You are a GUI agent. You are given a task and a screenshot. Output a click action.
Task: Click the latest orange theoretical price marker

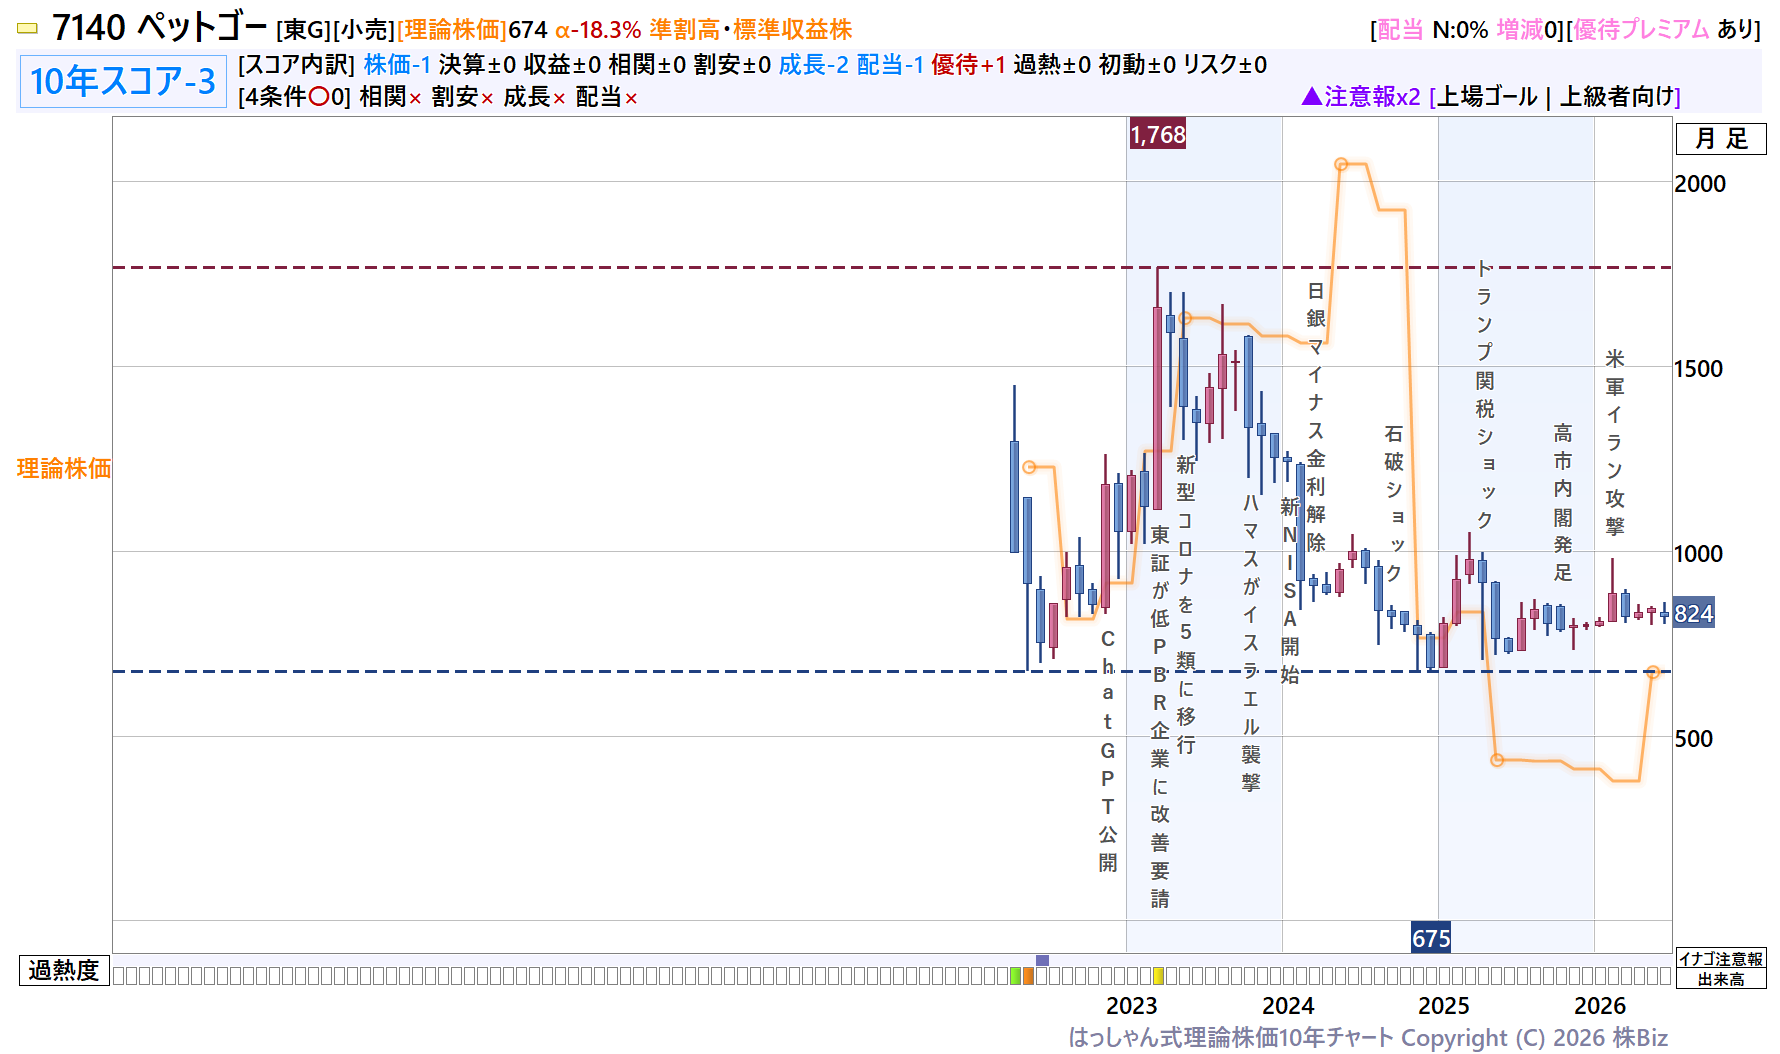[x=1653, y=673]
